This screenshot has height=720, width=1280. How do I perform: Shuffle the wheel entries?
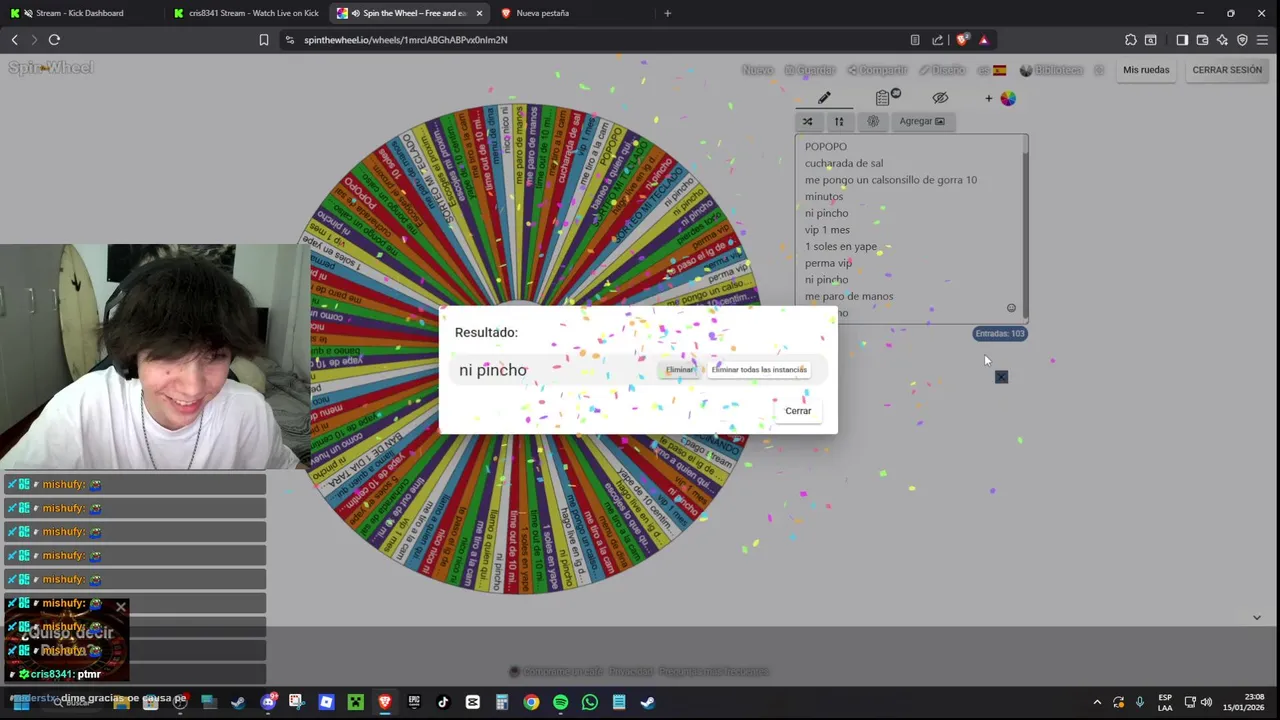[808, 121]
